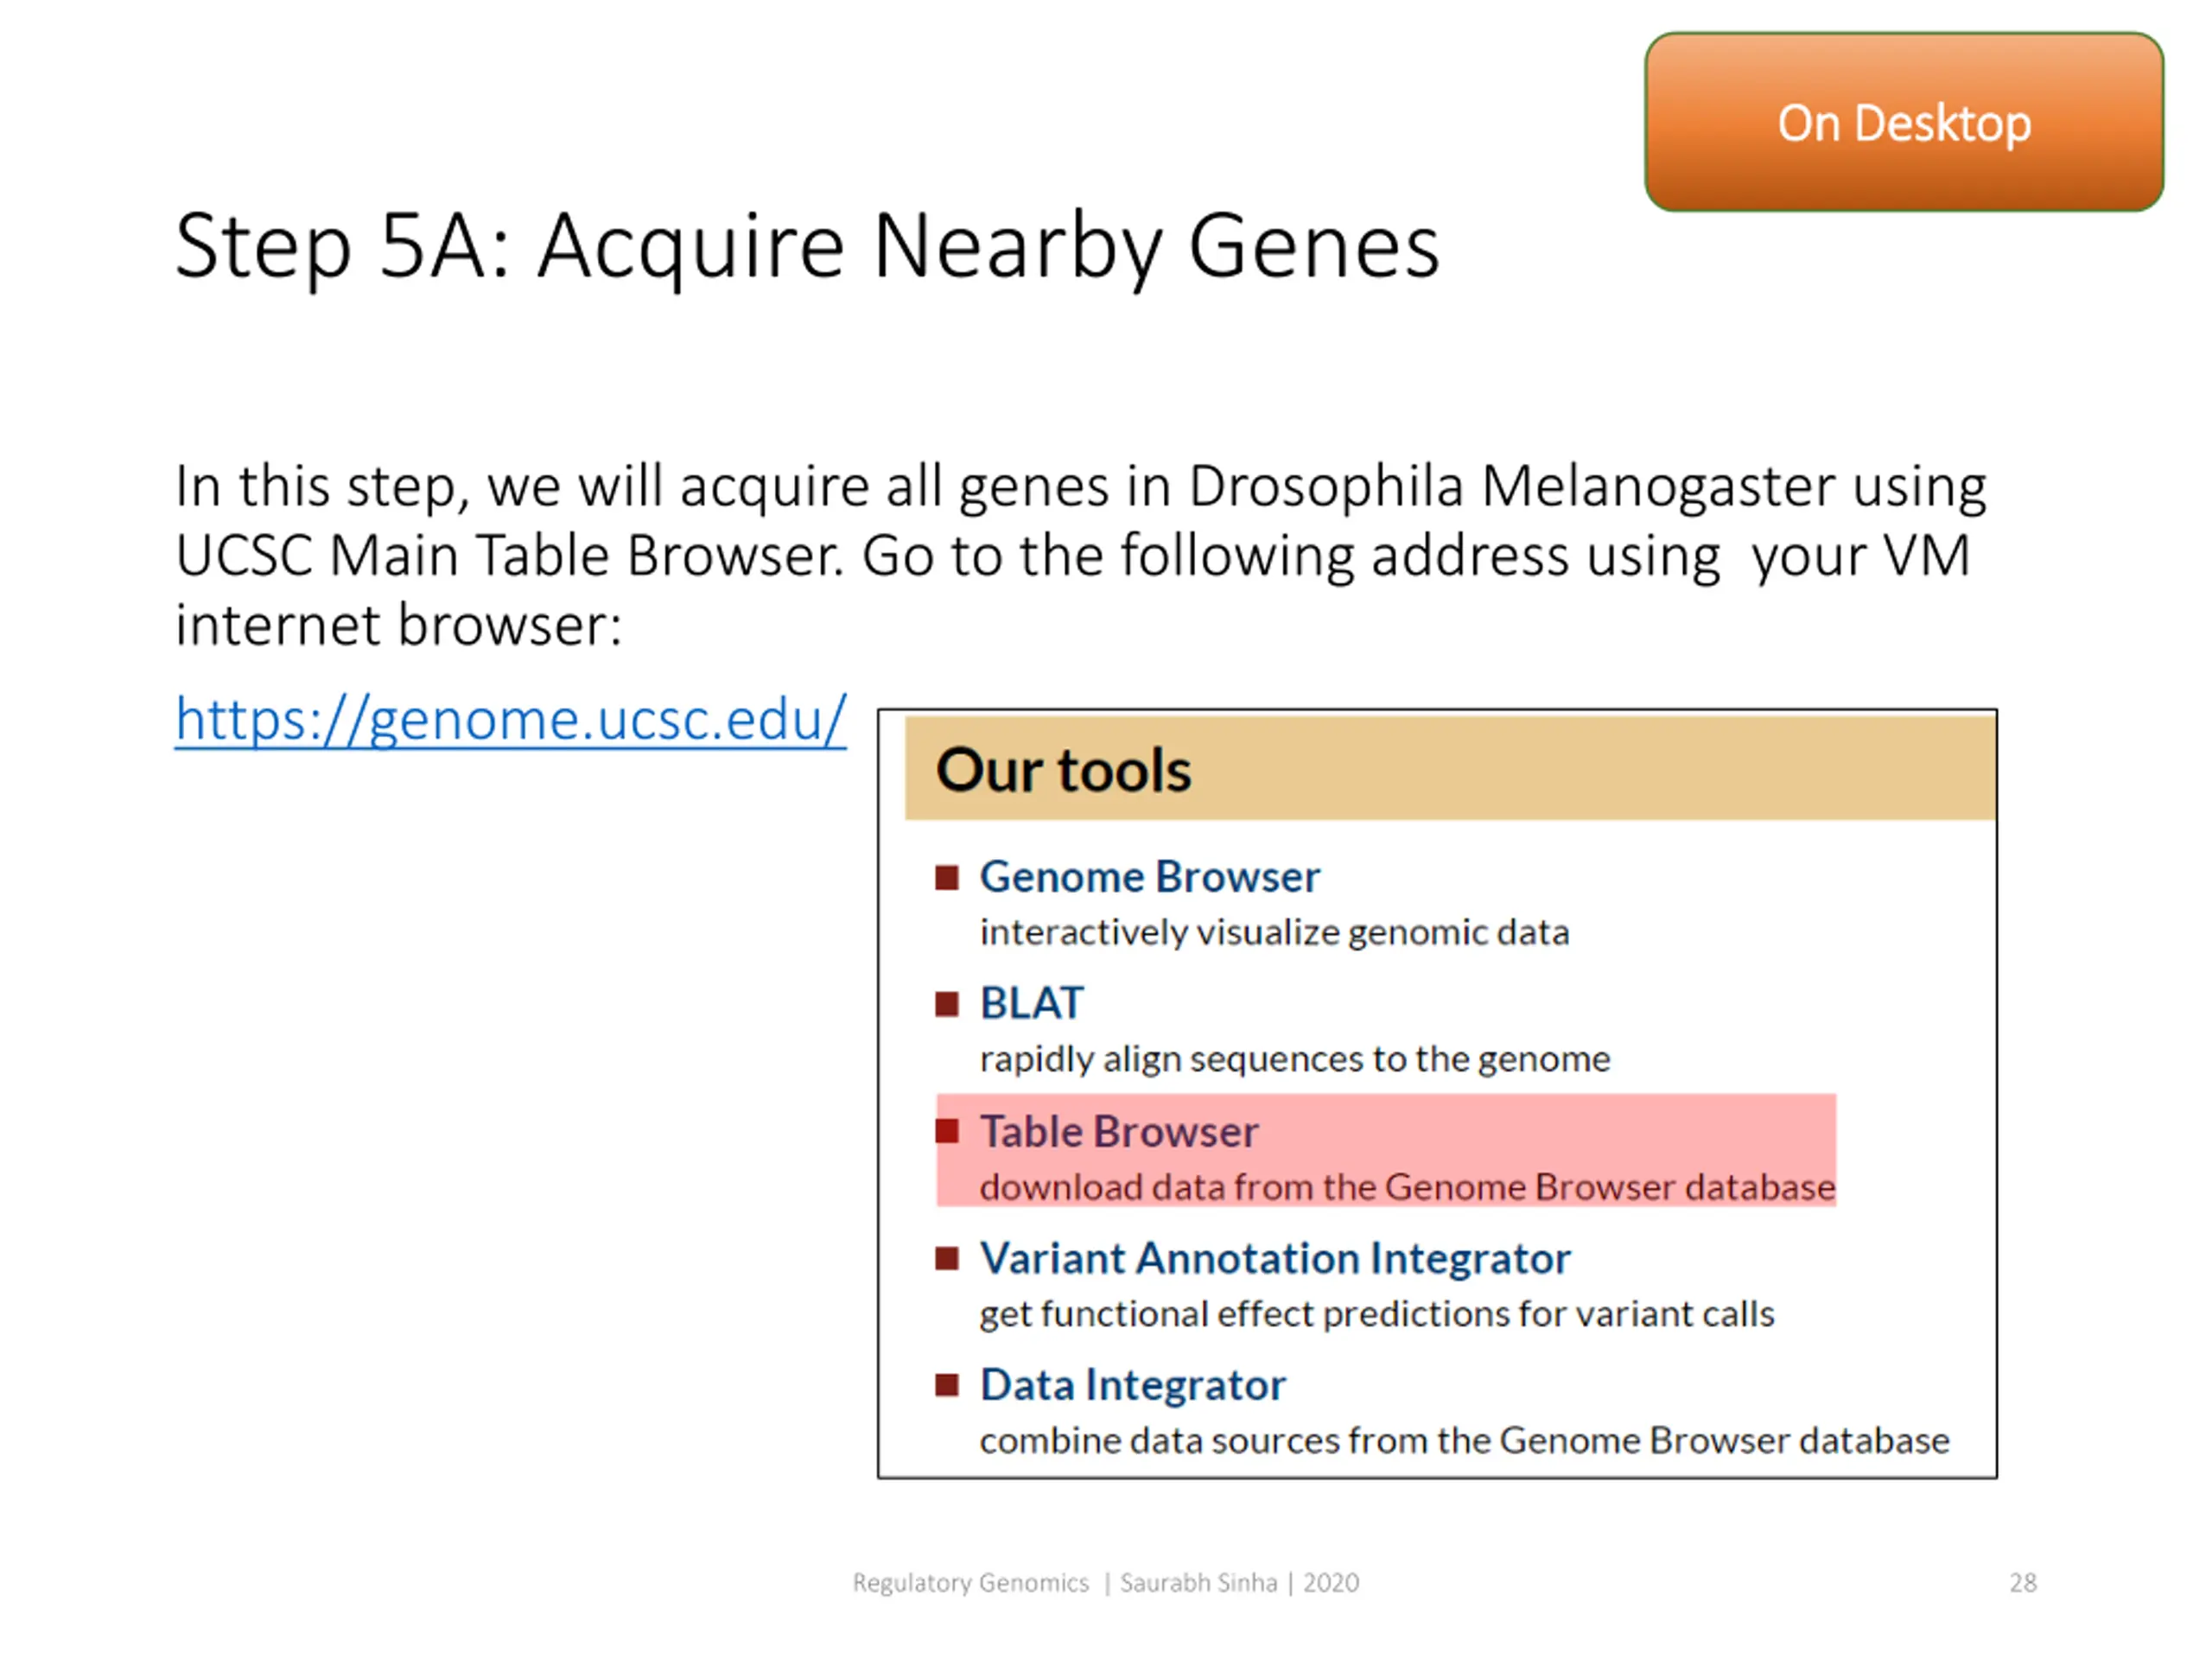Select the BLAT tool link
The height and width of the screenshot is (1659, 2212).
click(1031, 1003)
